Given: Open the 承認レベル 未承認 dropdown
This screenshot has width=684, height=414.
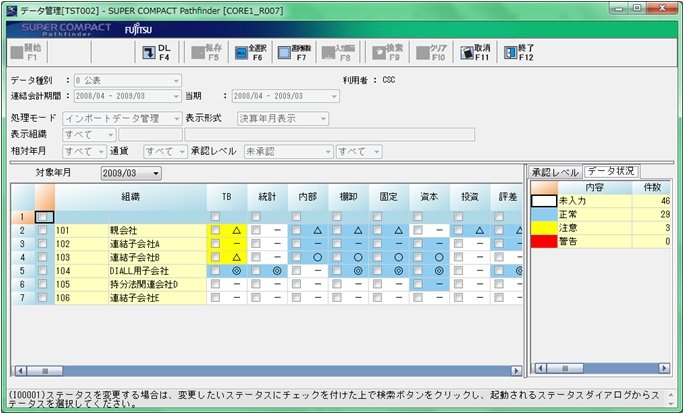Looking at the screenshot, I should [x=328, y=152].
